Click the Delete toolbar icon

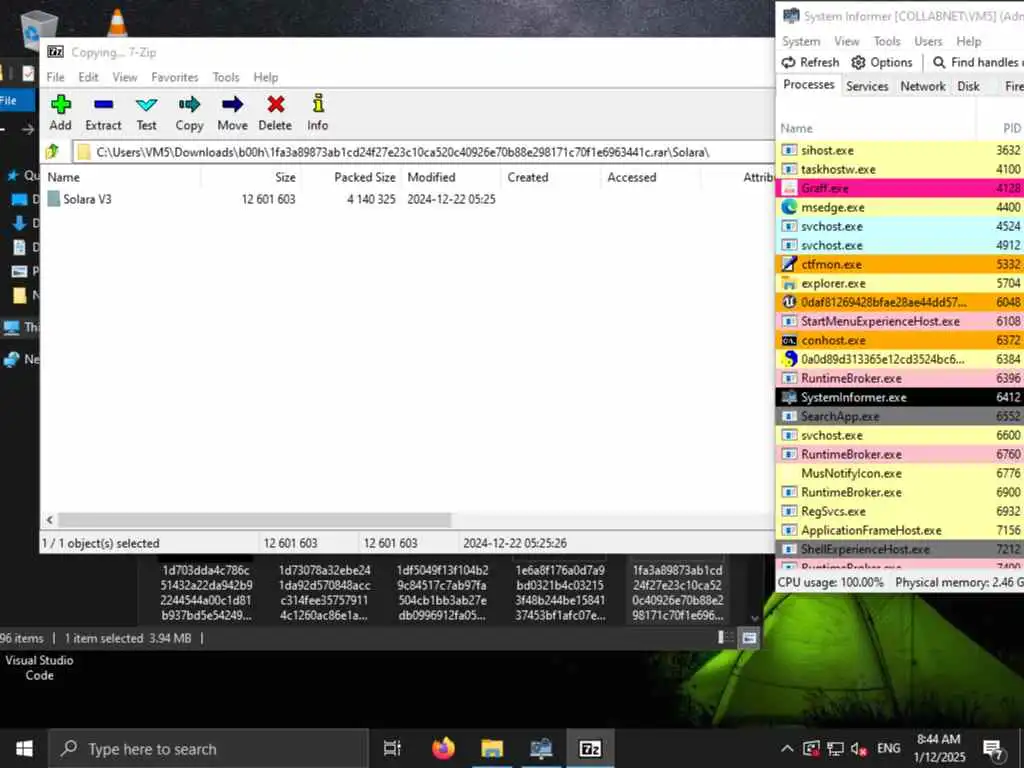click(275, 113)
